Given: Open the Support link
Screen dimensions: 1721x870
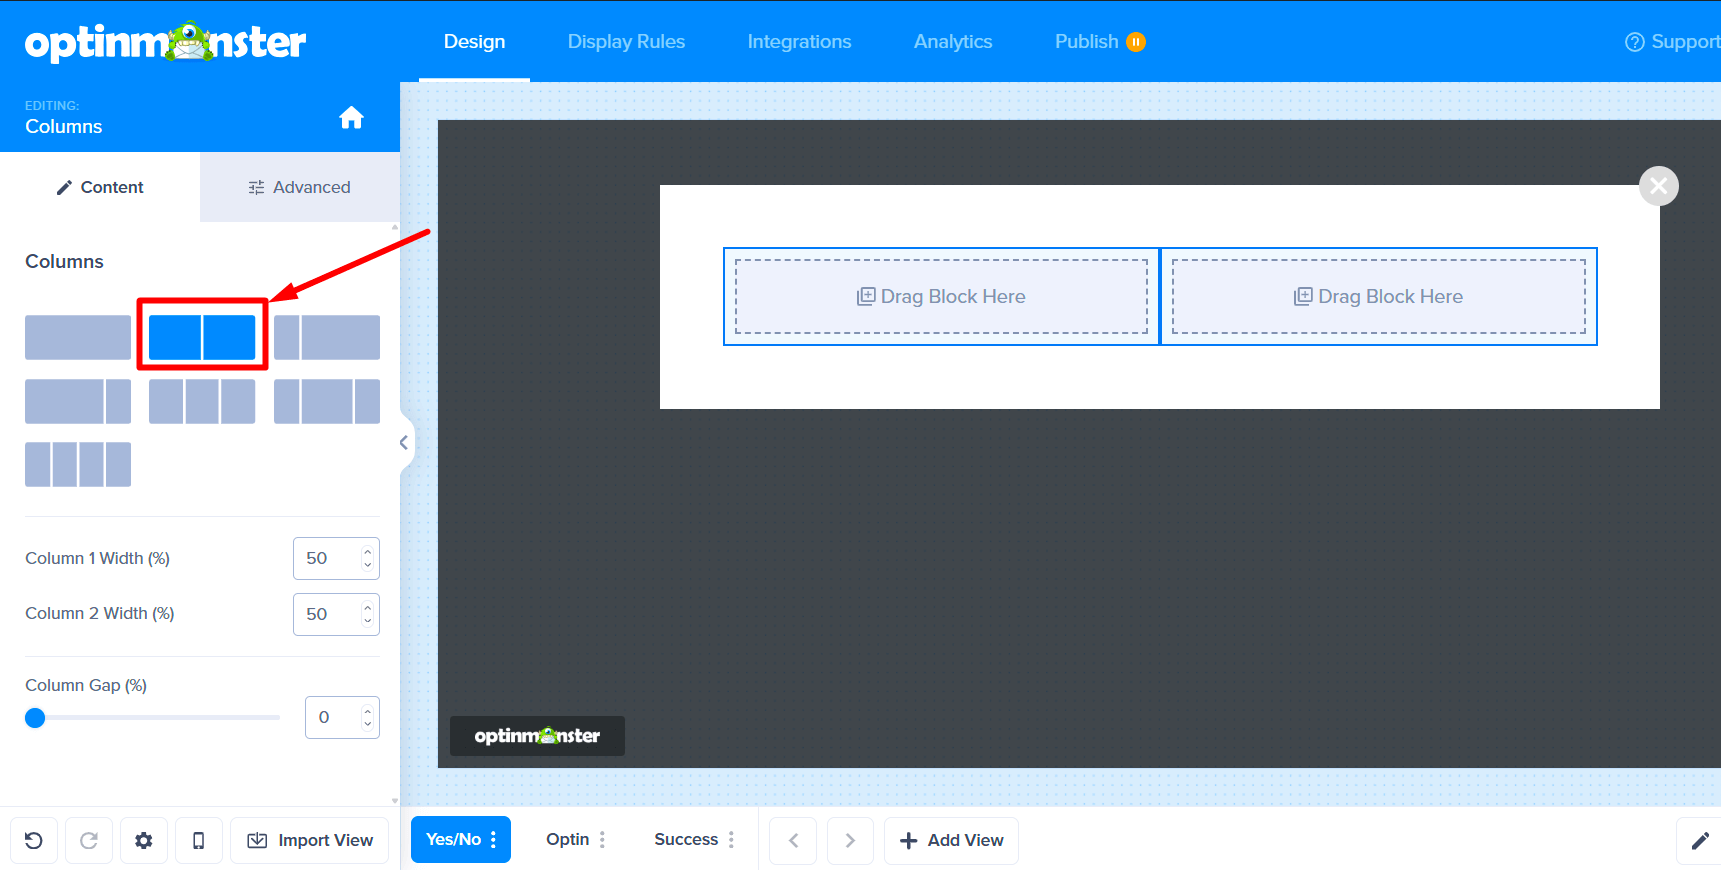Looking at the screenshot, I should (x=1672, y=42).
